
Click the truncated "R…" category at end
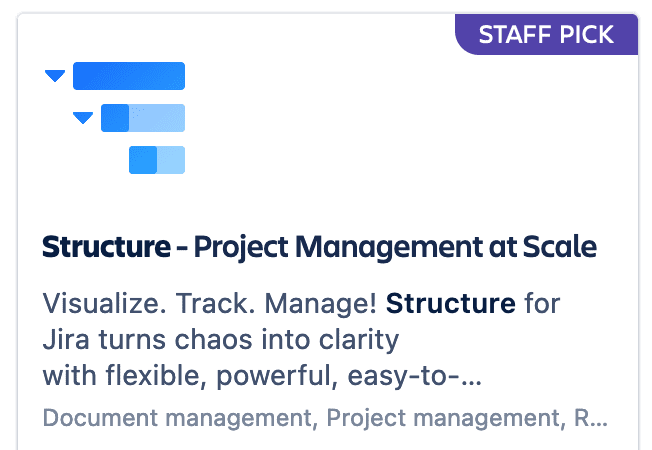click(x=590, y=418)
